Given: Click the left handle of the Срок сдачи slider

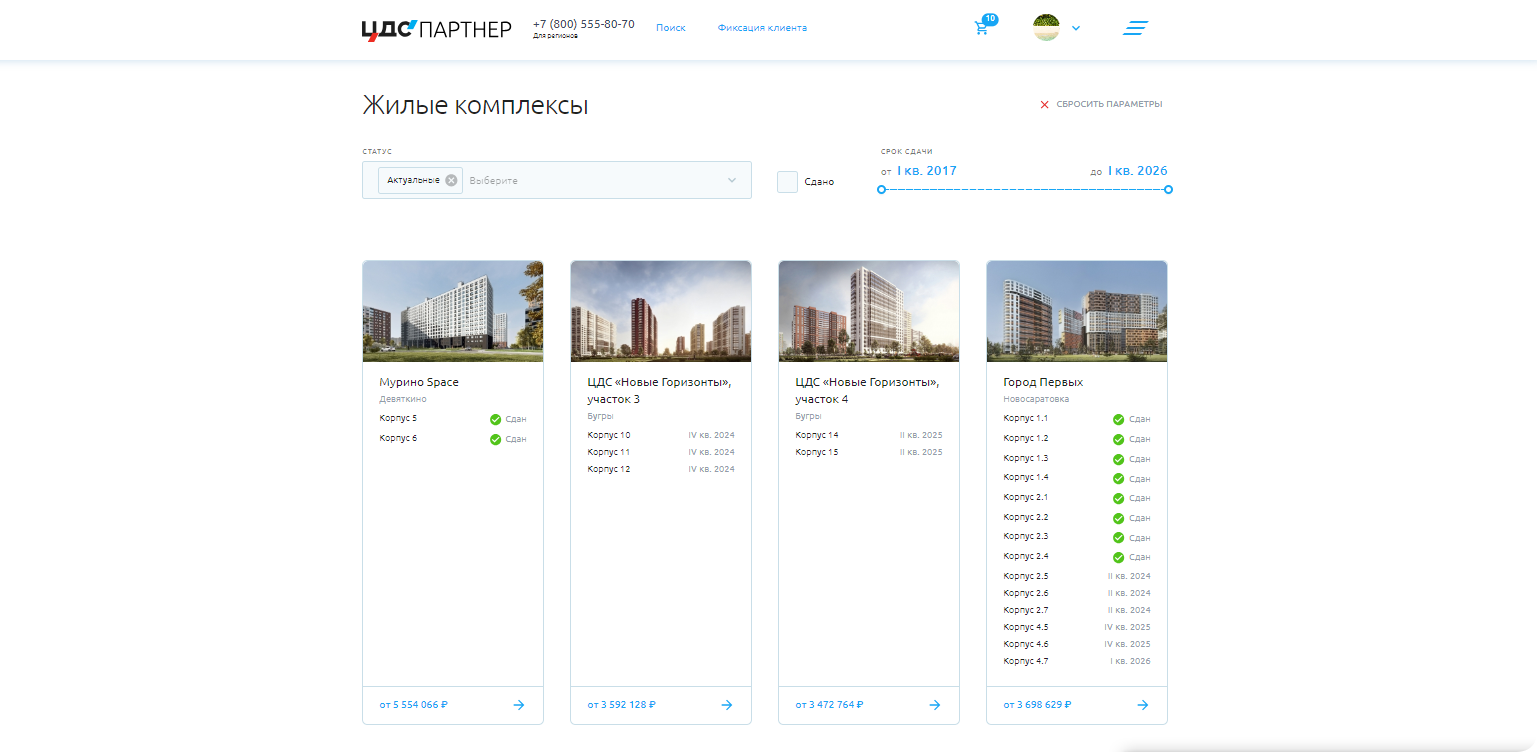Looking at the screenshot, I should [x=881, y=189].
